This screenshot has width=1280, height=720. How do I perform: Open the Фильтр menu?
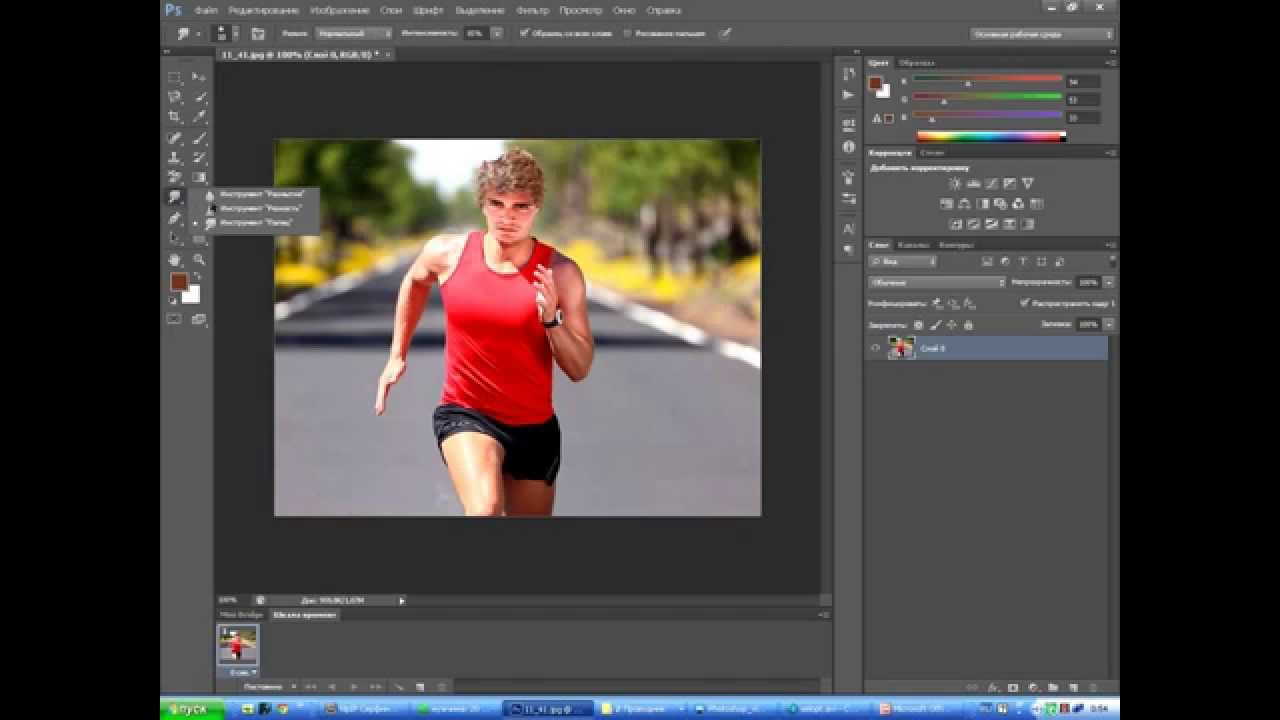pos(532,10)
